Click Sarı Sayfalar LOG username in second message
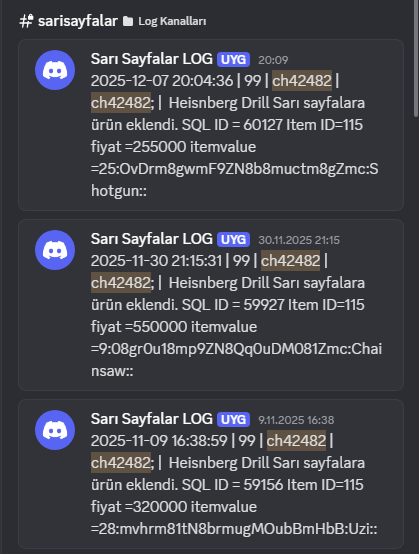The width and height of the screenshot is (419, 554). point(152,239)
